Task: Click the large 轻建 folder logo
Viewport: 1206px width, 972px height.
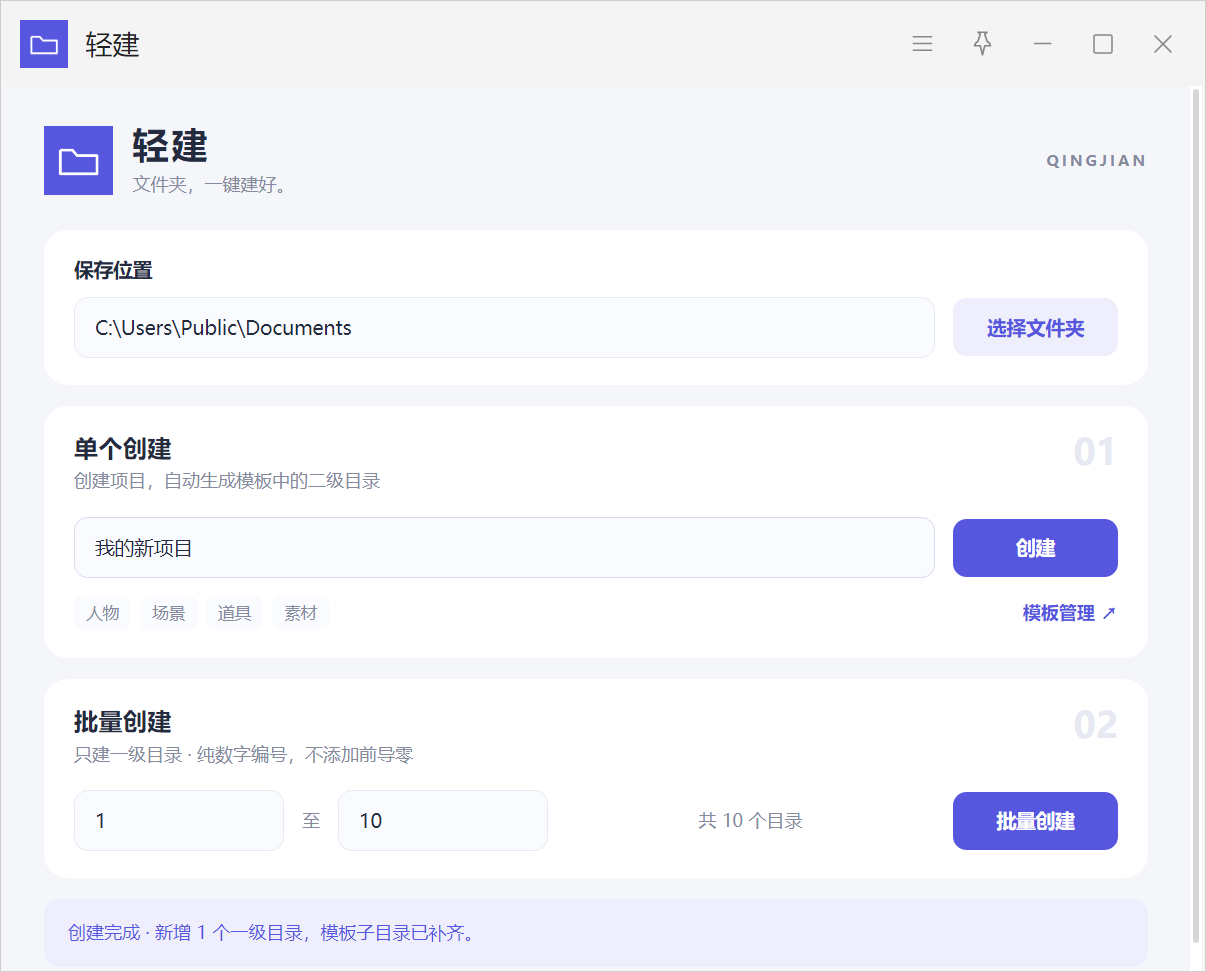Action: 78,160
